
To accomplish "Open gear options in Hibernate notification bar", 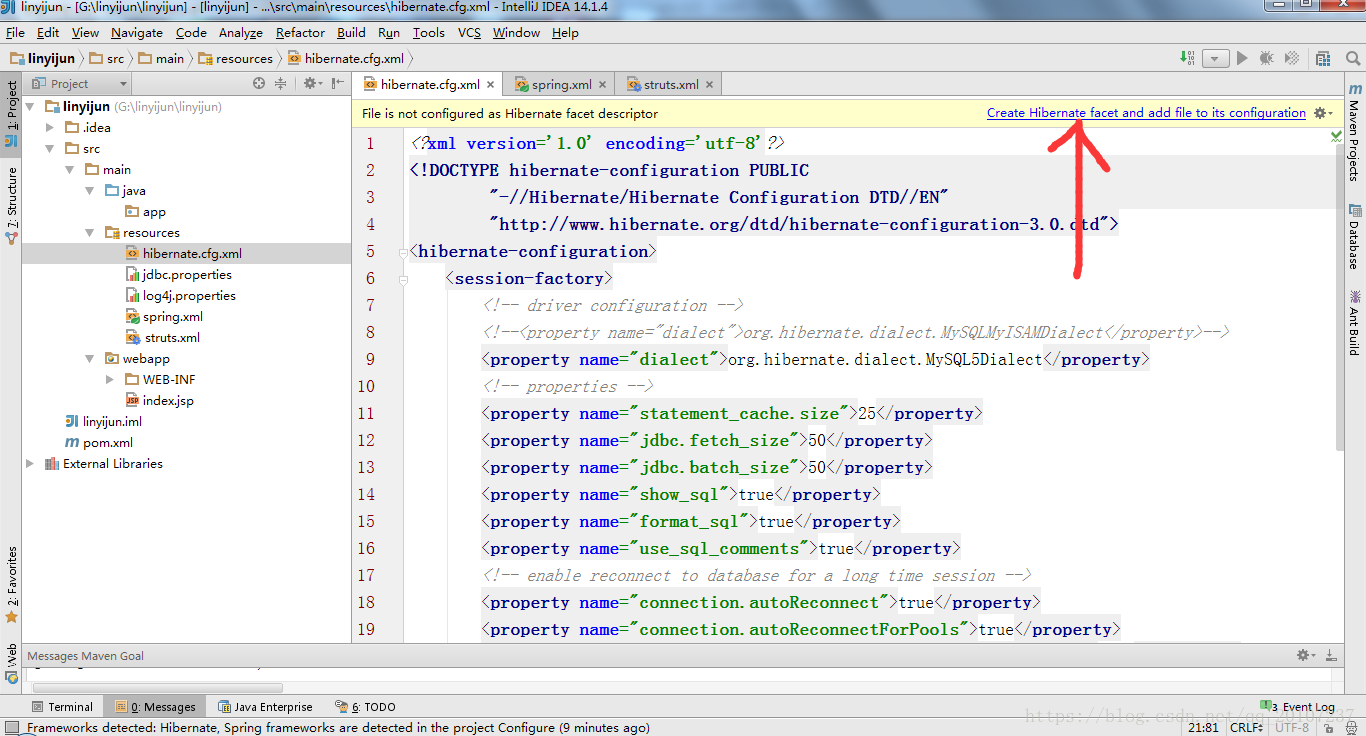I will (x=1323, y=113).
